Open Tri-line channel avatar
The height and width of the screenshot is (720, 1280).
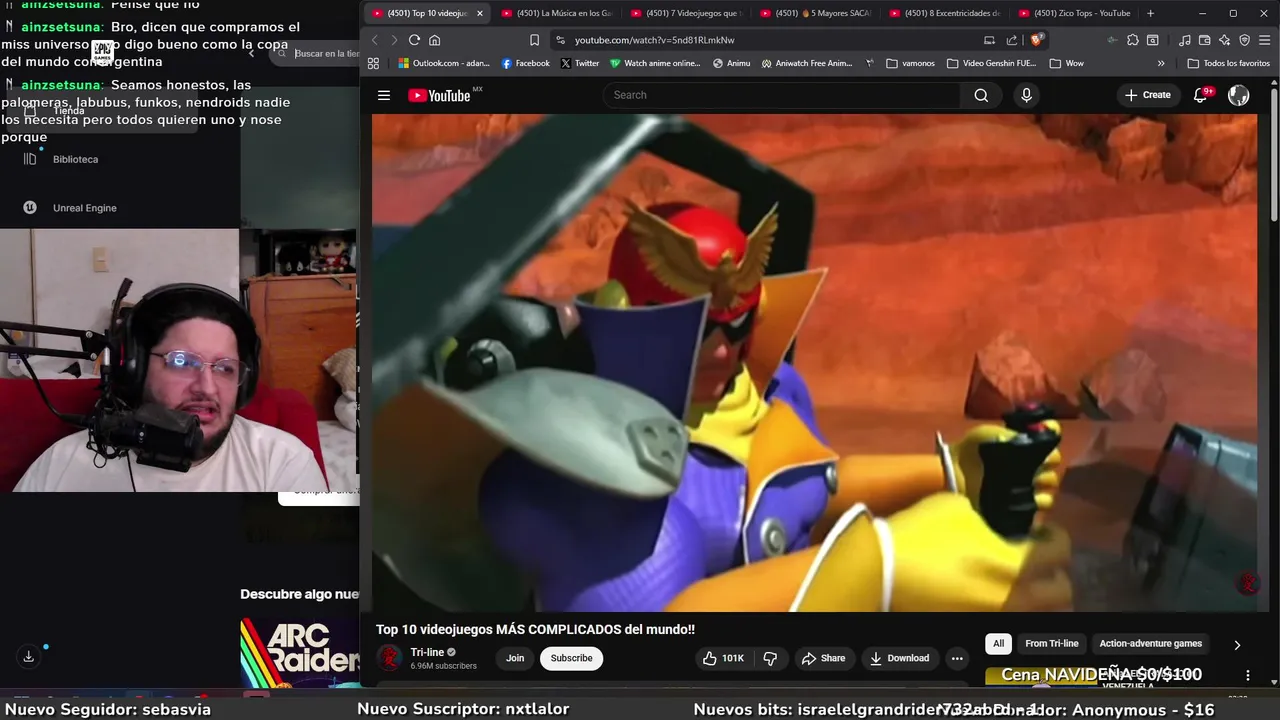point(389,658)
